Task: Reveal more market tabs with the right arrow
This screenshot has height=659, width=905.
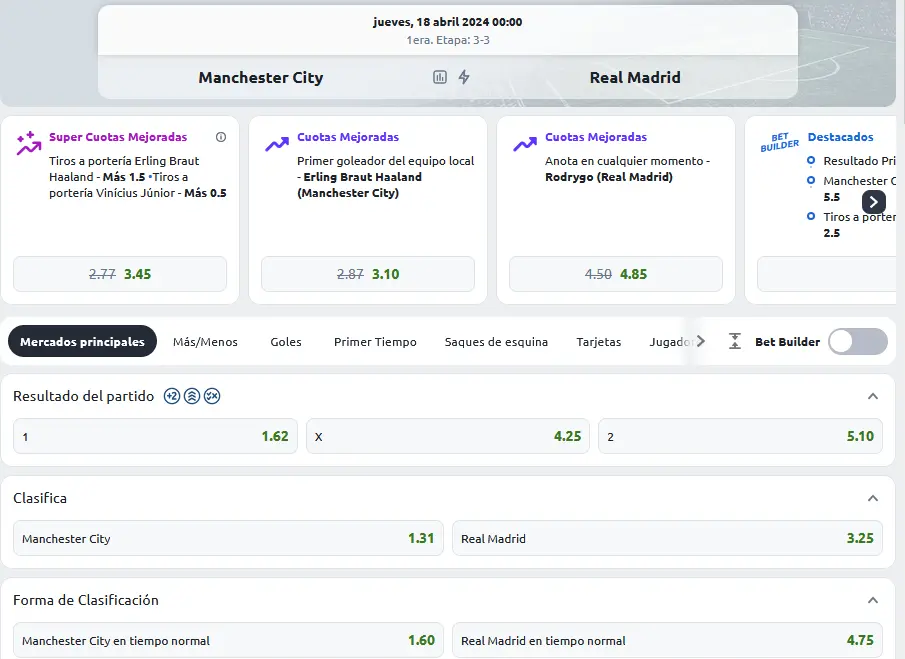Action: coord(701,341)
